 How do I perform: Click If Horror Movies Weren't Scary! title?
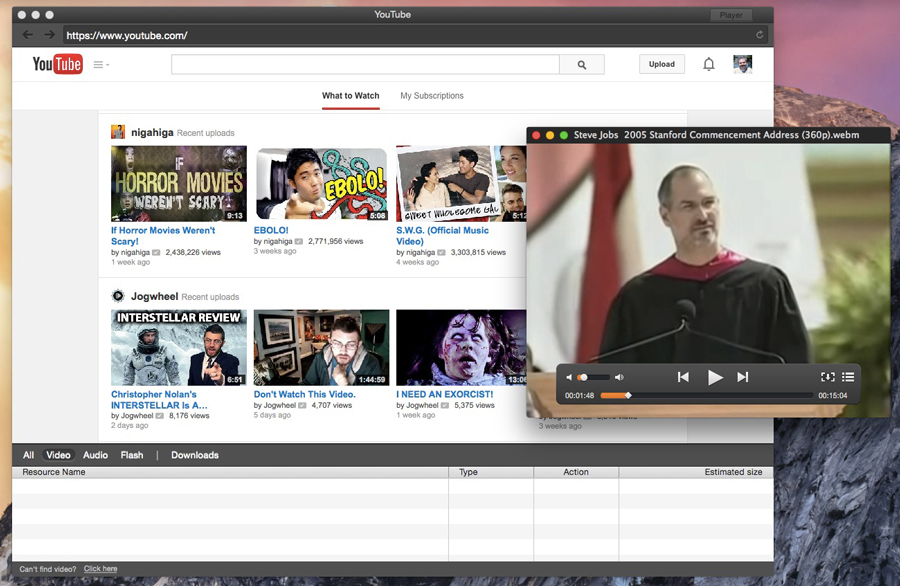click(163, 236)
